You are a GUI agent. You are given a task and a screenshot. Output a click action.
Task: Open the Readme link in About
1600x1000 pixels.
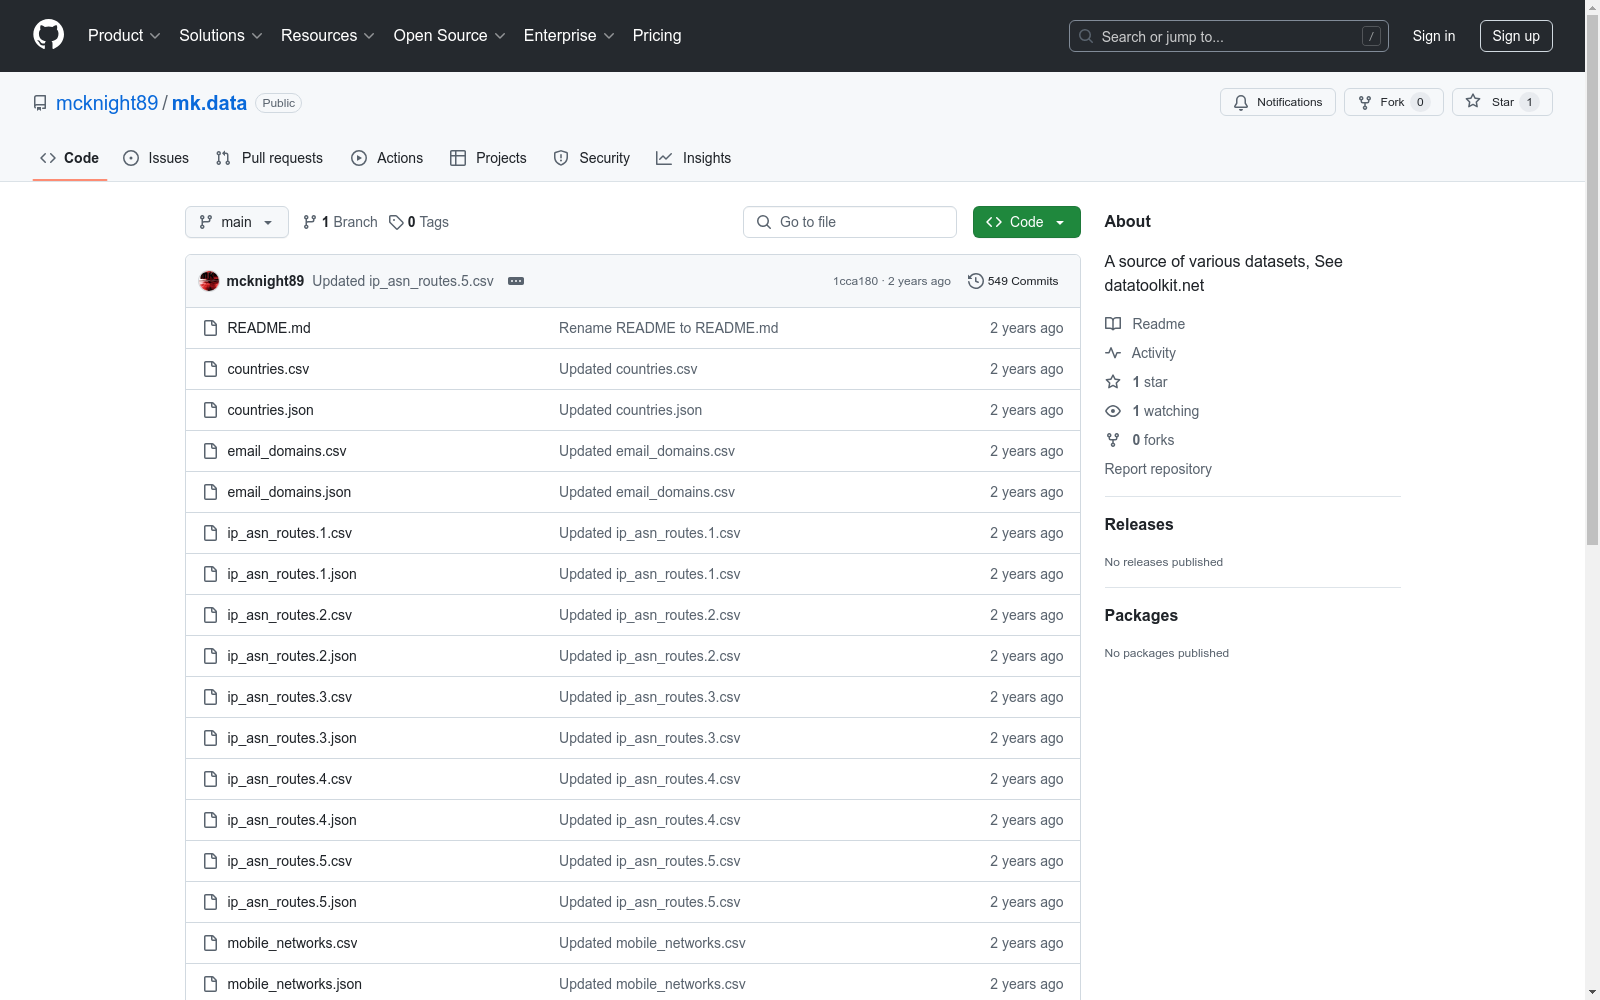1145,324
